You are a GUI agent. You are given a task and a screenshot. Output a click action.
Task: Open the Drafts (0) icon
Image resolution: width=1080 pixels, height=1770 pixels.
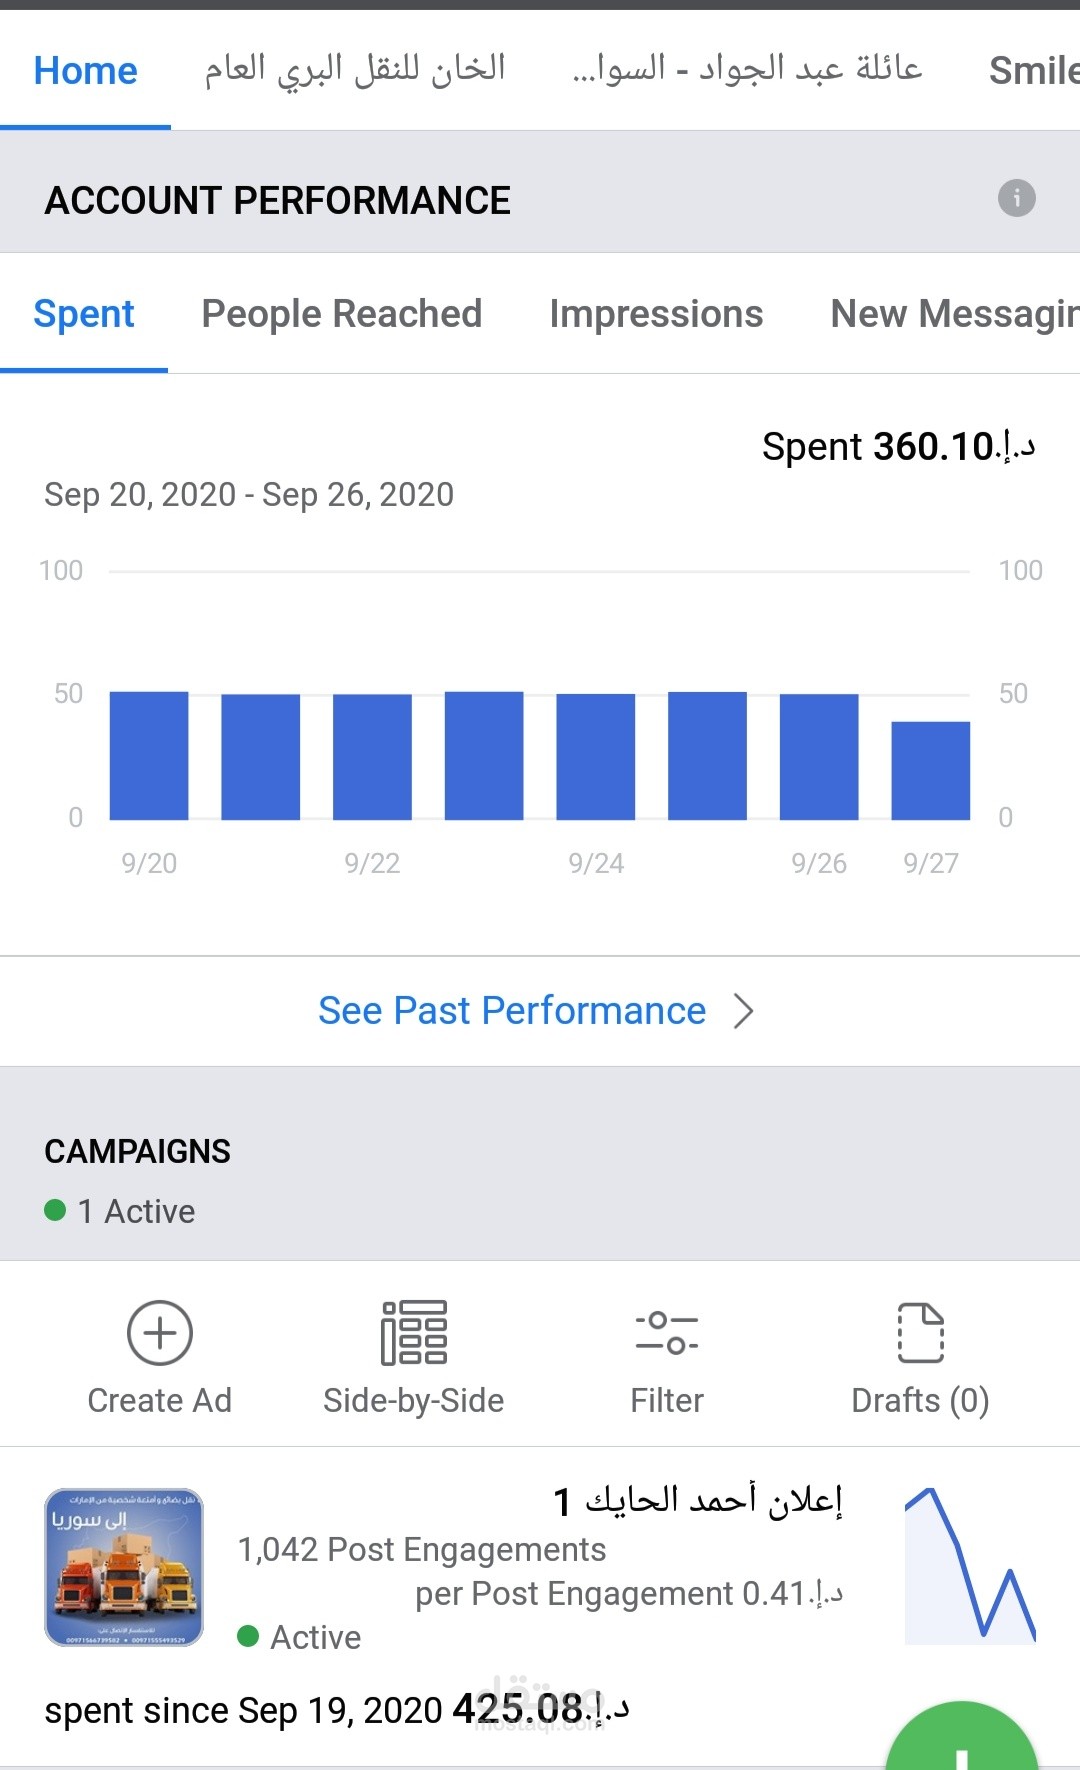(920, 1333)
